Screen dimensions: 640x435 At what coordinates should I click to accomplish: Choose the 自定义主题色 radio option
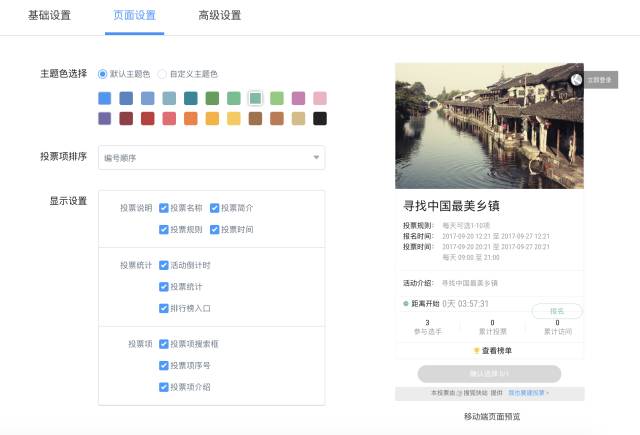pyautogui.click(x=162, y=74)
